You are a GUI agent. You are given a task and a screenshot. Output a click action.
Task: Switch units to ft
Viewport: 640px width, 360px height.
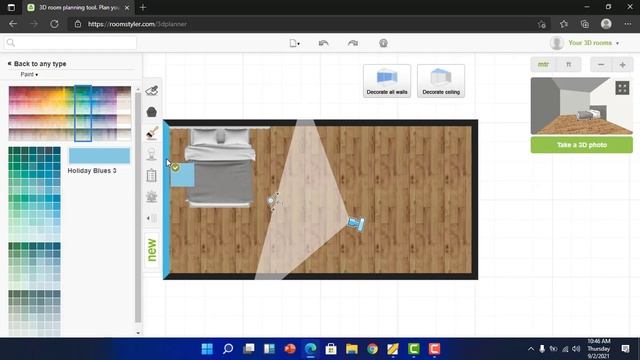569,64
